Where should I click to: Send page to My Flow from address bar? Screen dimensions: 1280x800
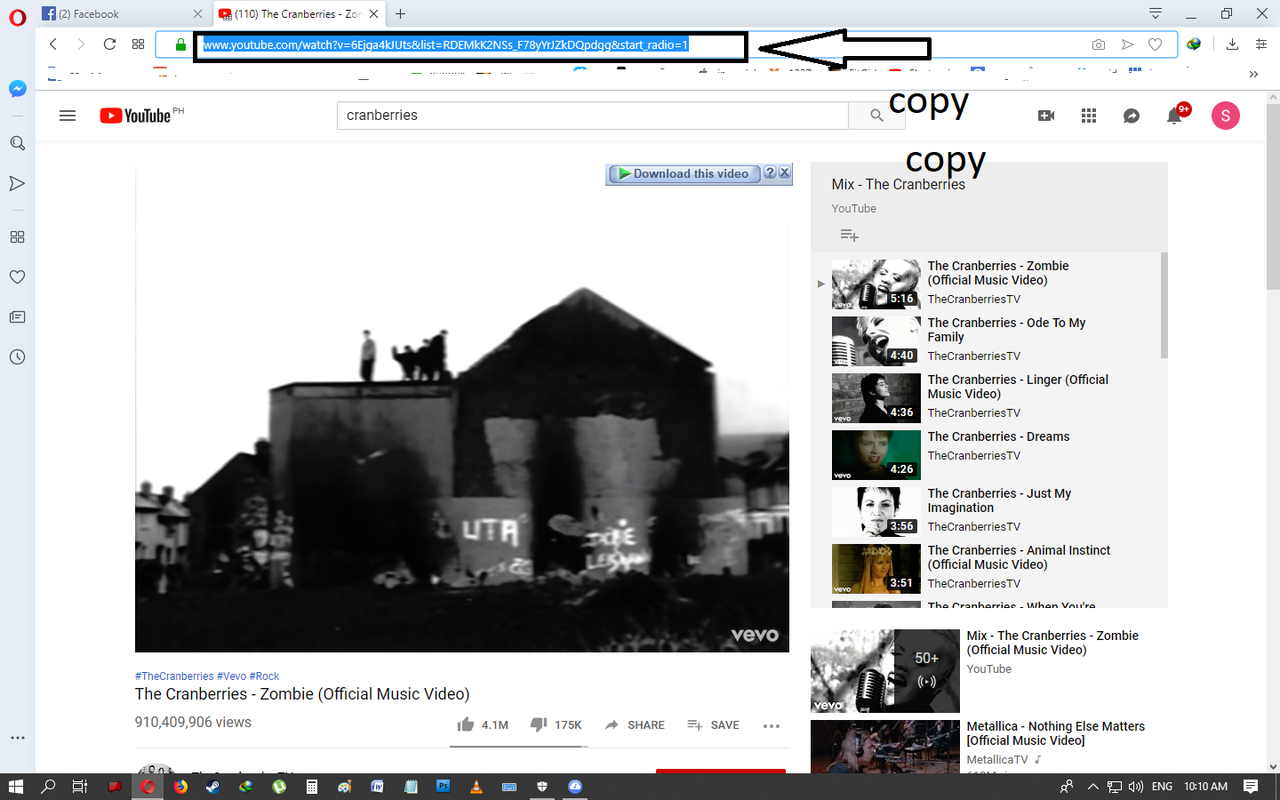(1127, 45)
